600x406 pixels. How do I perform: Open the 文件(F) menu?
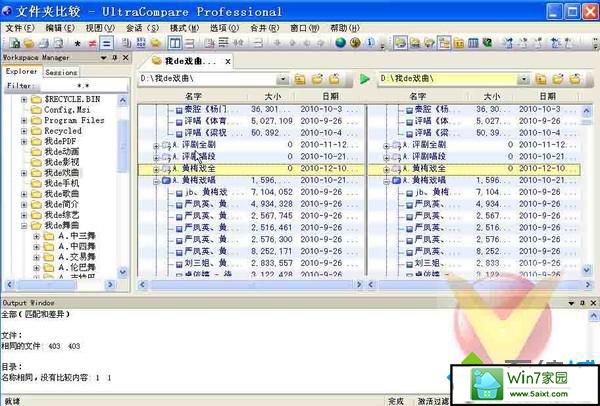pos(20,28)
